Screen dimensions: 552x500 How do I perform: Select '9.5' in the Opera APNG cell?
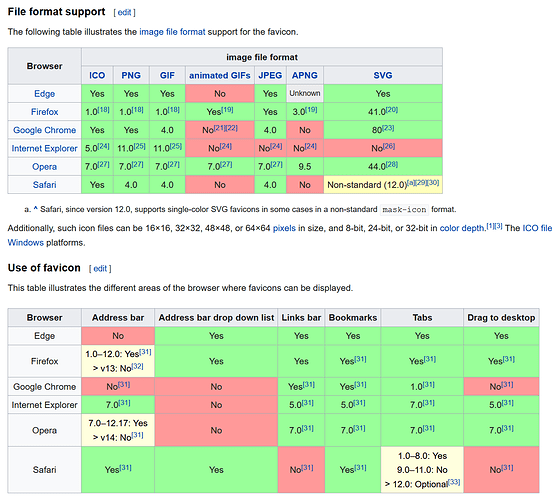tap(305, 167)
